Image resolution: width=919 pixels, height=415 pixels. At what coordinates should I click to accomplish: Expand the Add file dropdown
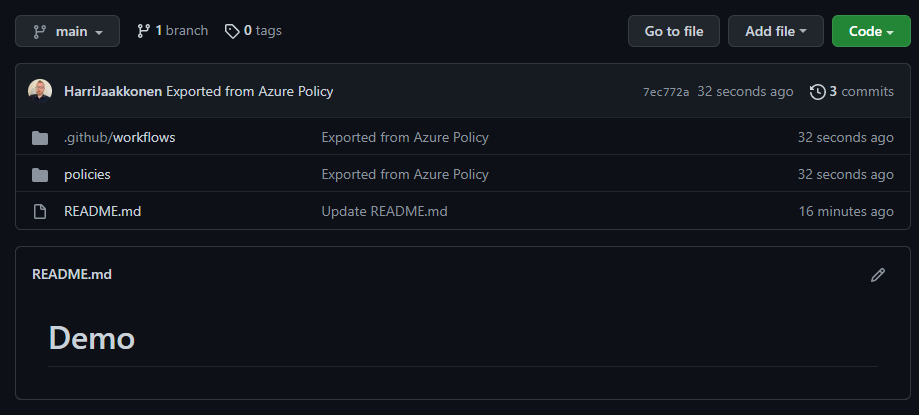pyautogui.click(x=776, y=31)
